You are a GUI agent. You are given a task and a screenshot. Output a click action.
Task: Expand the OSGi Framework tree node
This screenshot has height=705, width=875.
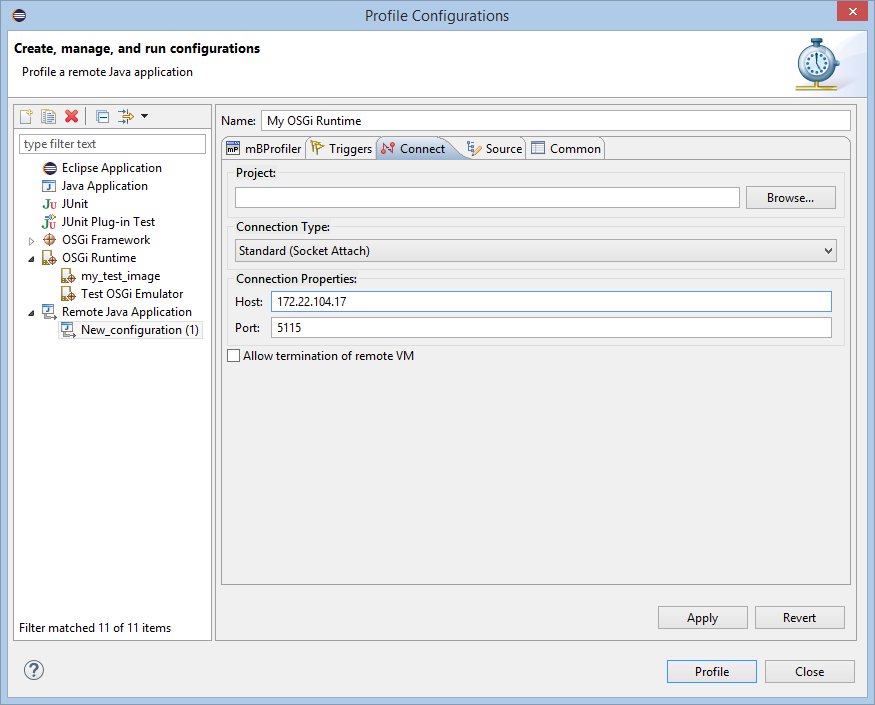click(x=31, y=241)
